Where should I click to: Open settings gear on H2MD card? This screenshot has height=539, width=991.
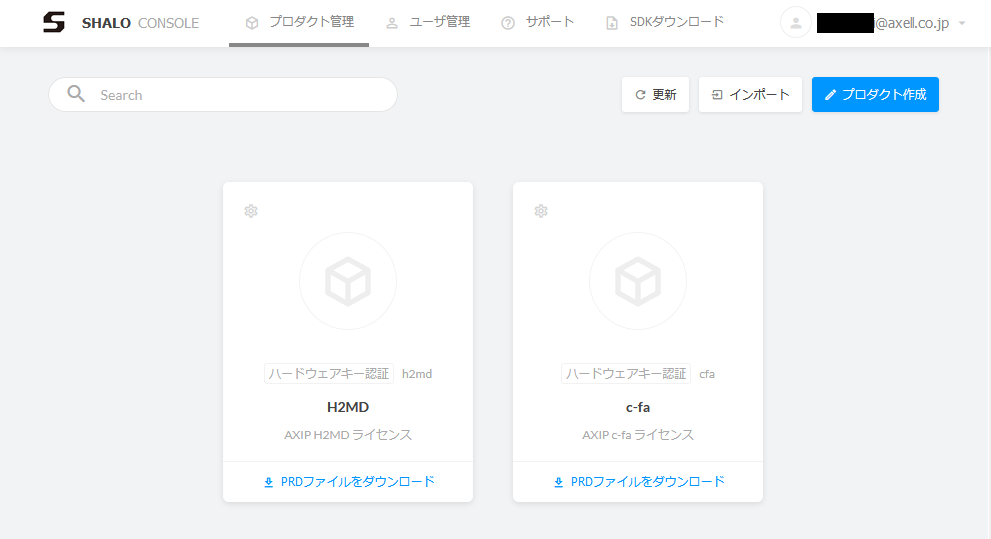point(251,211)
